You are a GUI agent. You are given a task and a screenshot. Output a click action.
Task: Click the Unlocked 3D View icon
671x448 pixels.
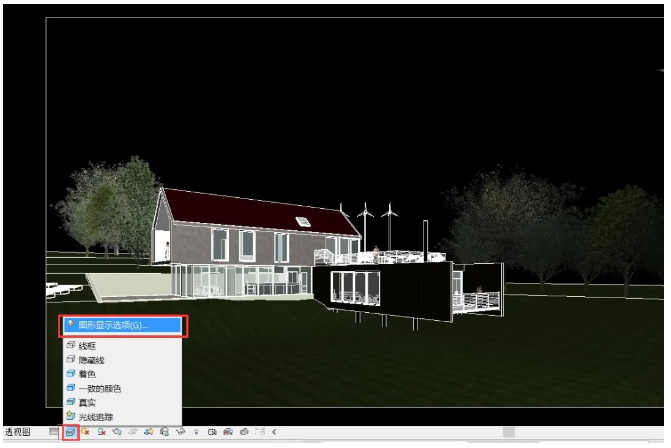[164, 432]
